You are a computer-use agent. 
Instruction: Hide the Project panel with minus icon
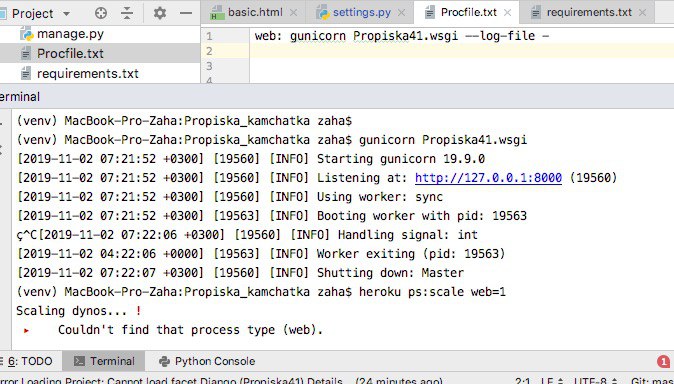click(x=186, y=13)
